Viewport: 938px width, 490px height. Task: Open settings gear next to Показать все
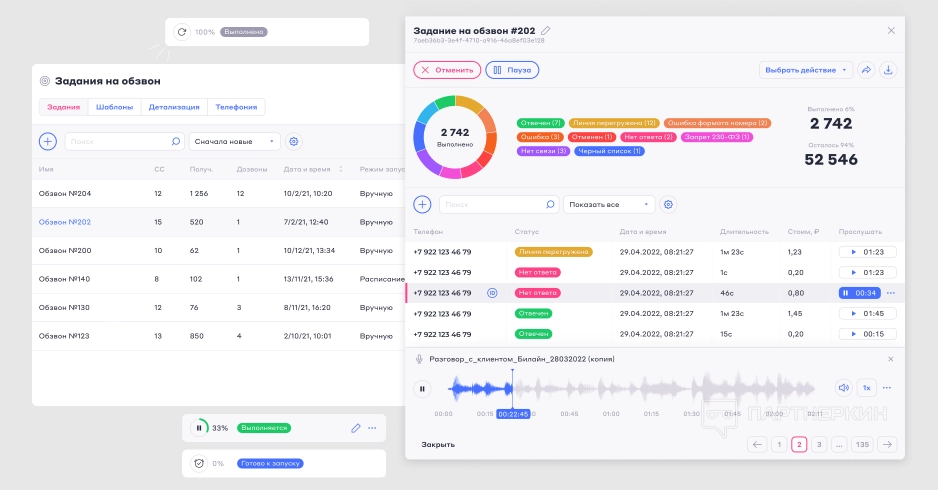(x=669, y=204)
